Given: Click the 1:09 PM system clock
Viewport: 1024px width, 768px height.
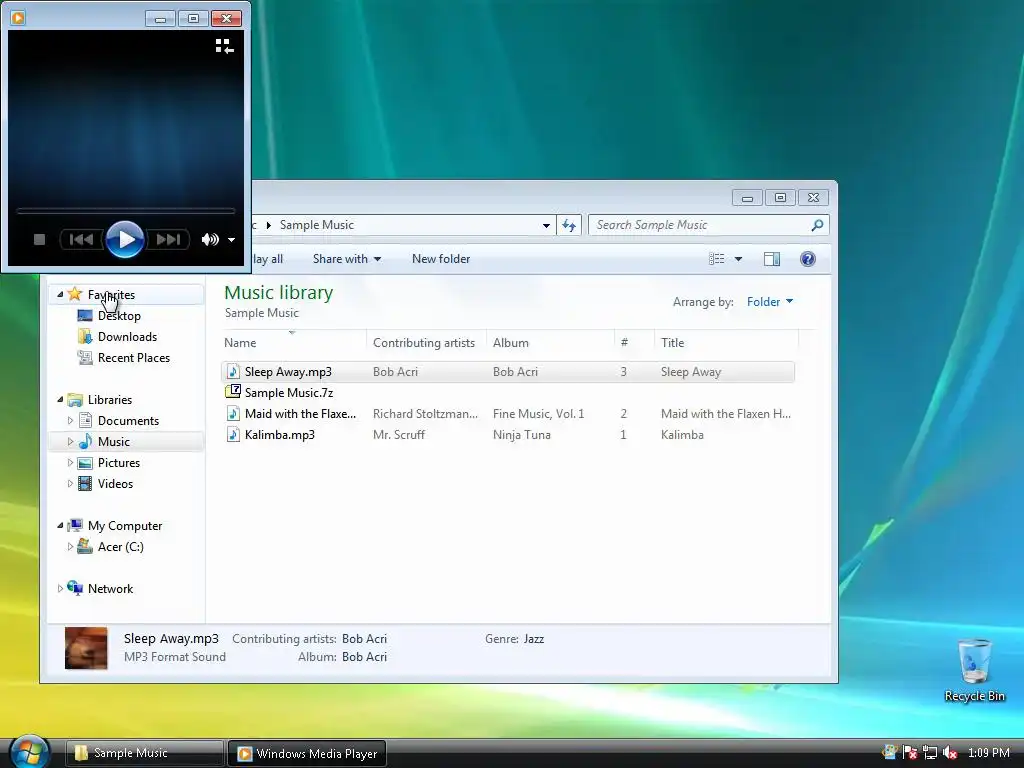Looking at the screenshot, I should 989,753.
